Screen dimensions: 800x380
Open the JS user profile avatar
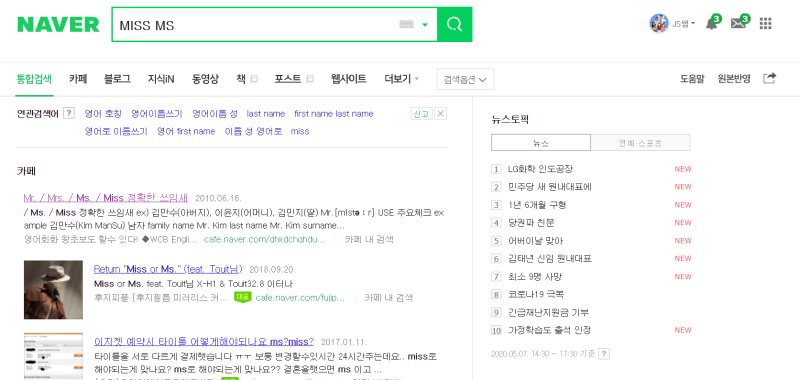point(659,23)
